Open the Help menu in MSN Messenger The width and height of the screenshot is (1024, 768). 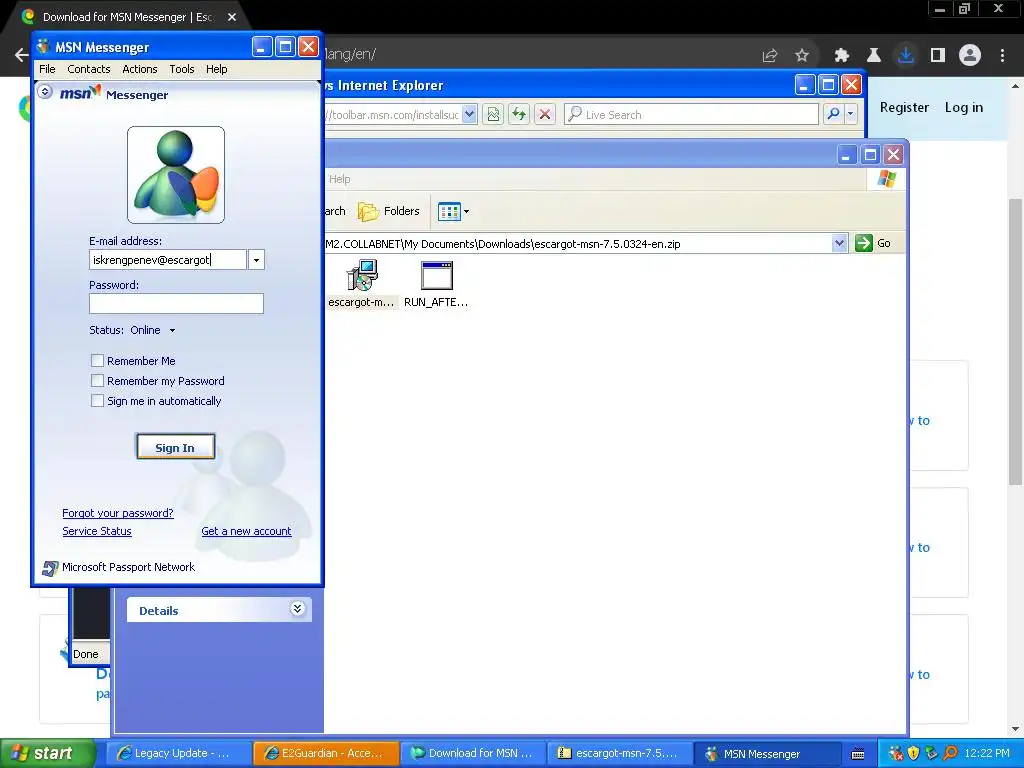(x=217, y=69)
